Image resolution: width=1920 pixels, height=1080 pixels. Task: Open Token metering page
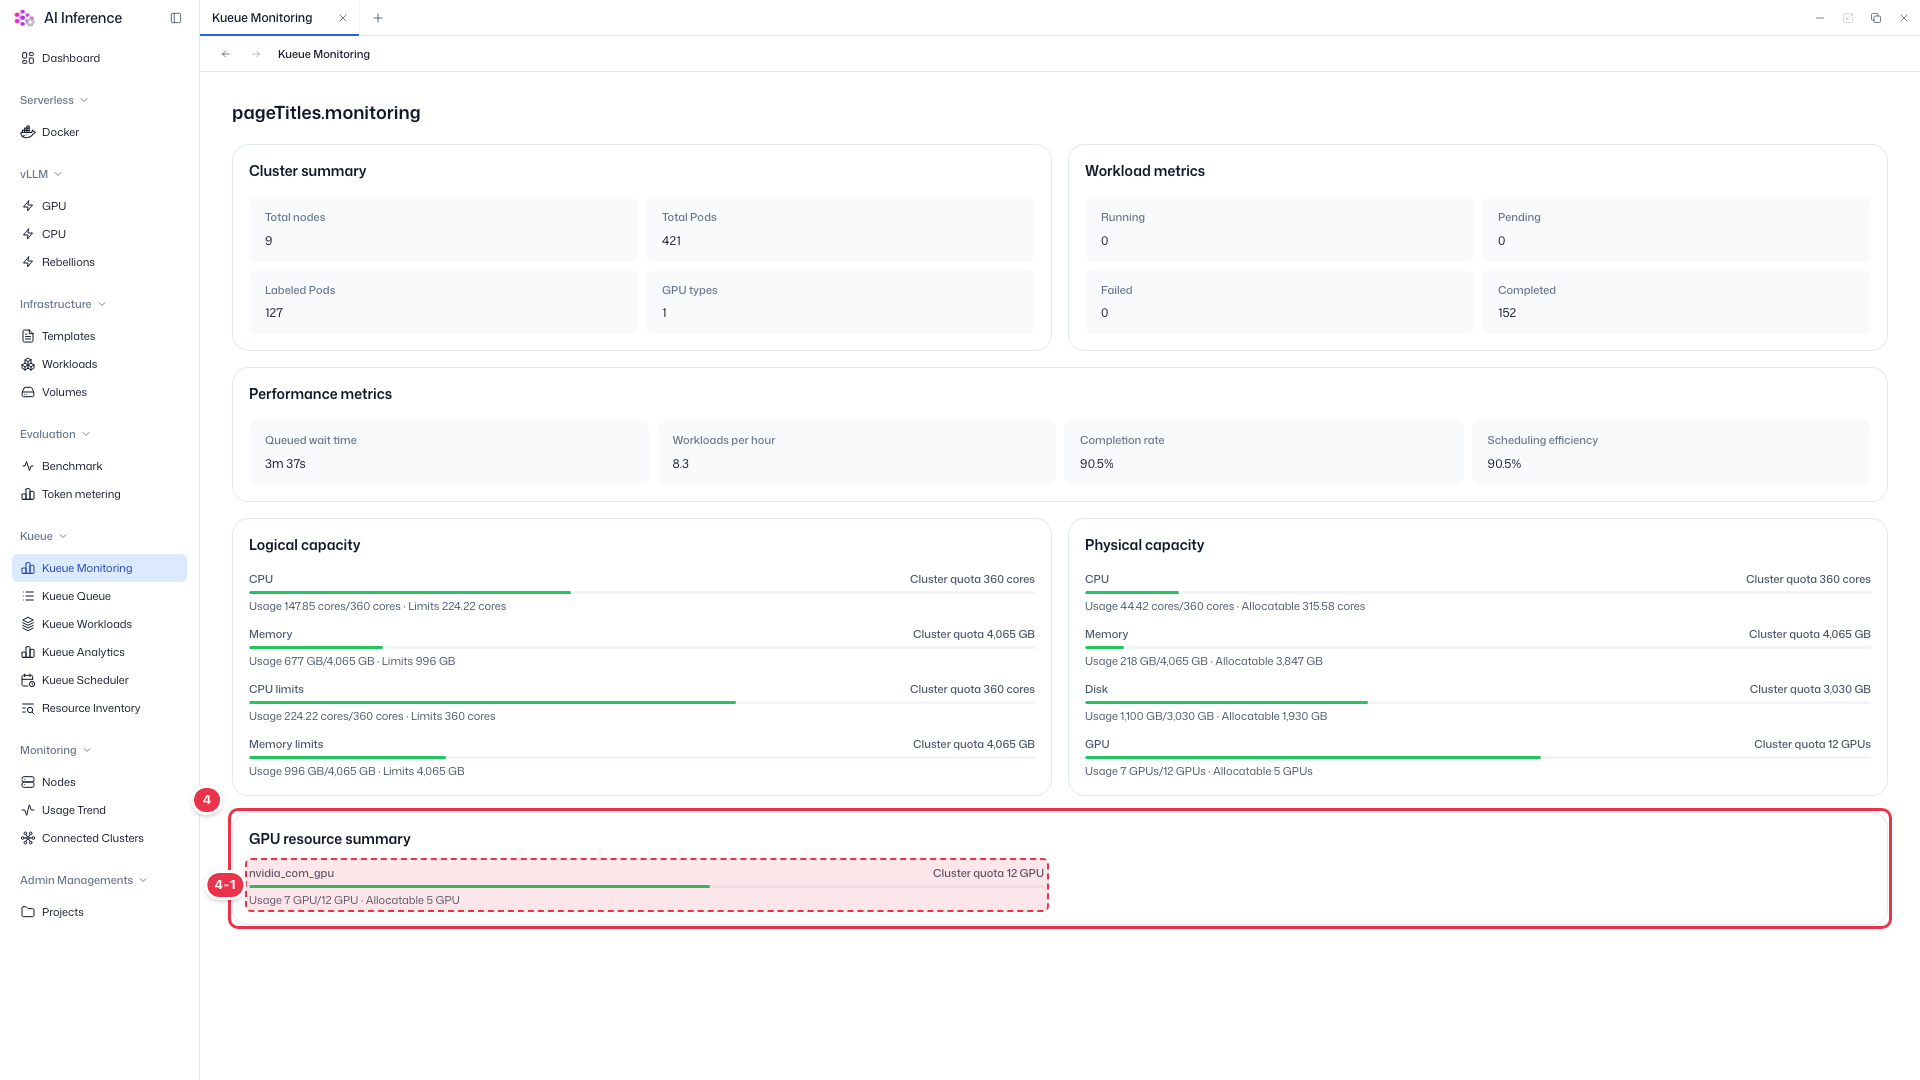(99, 494)
